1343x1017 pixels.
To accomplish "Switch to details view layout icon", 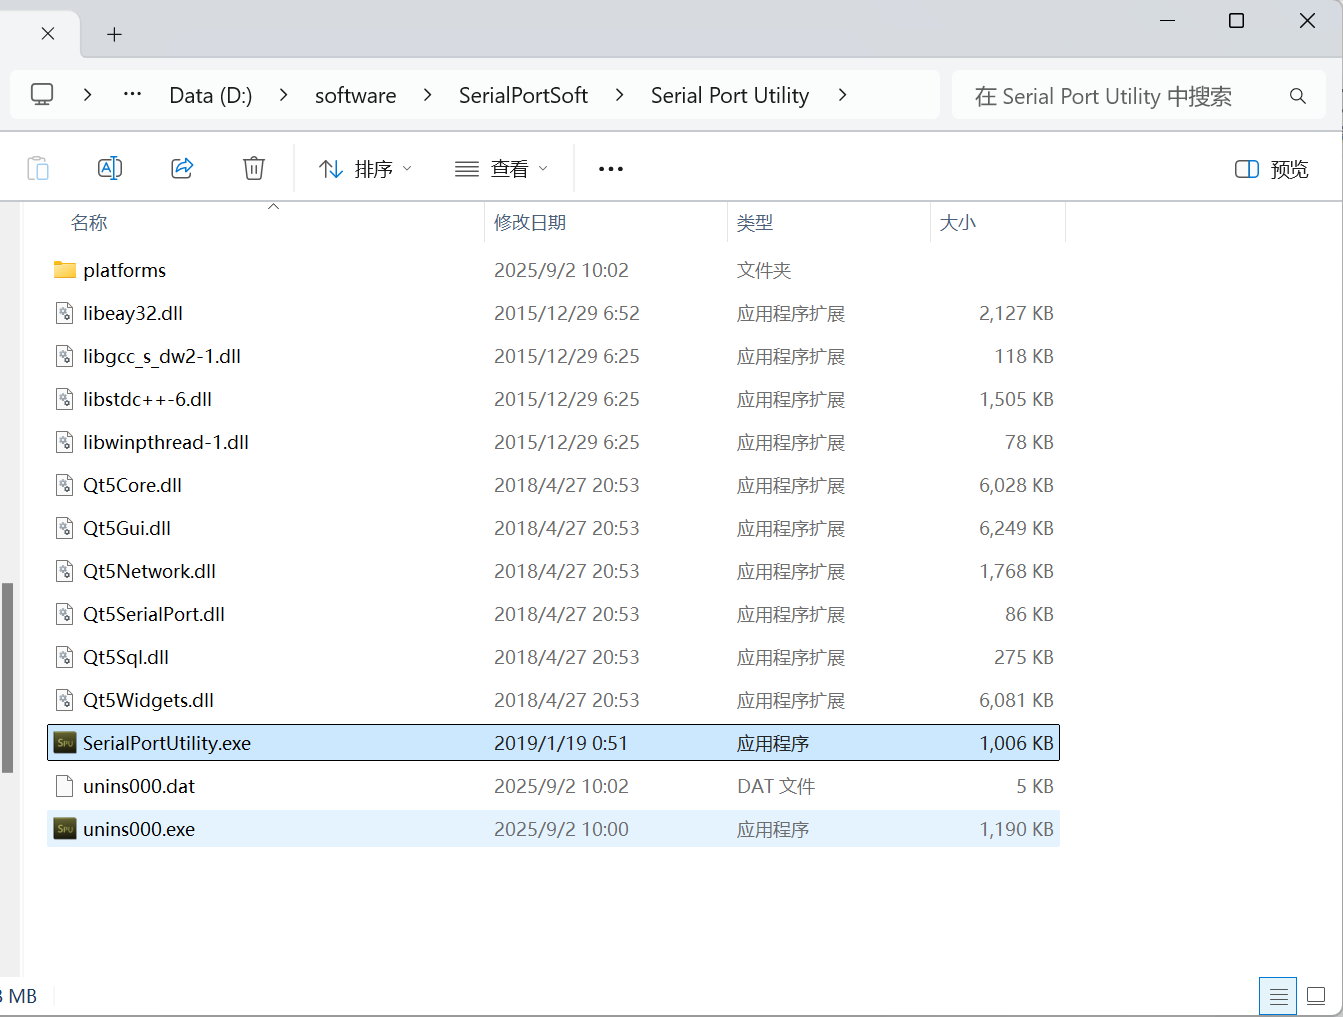I will pos(1278,996).
